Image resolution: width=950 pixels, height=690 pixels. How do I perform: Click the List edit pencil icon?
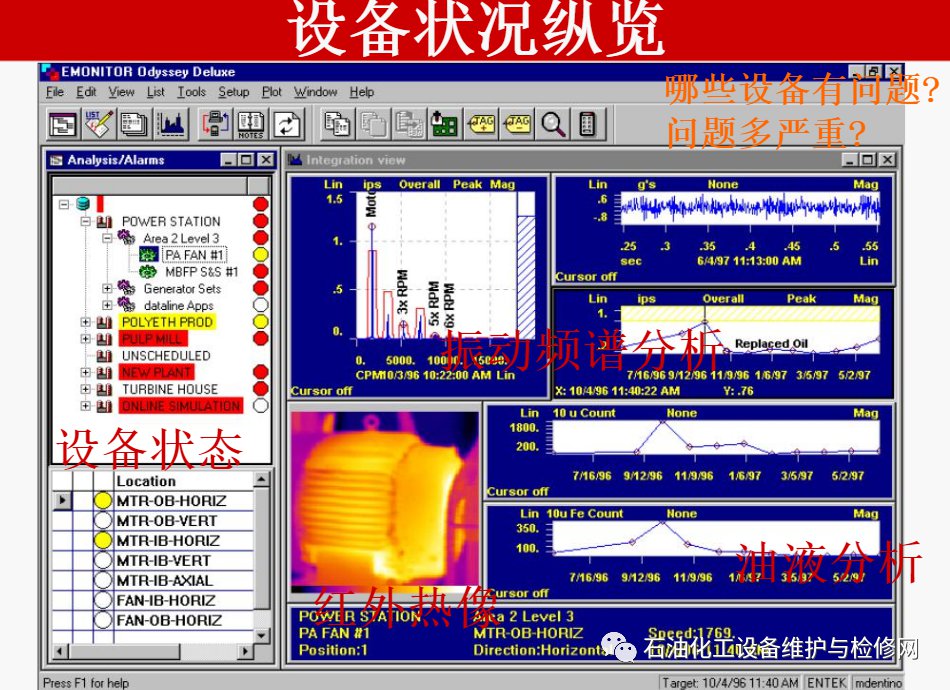(98, 124)
